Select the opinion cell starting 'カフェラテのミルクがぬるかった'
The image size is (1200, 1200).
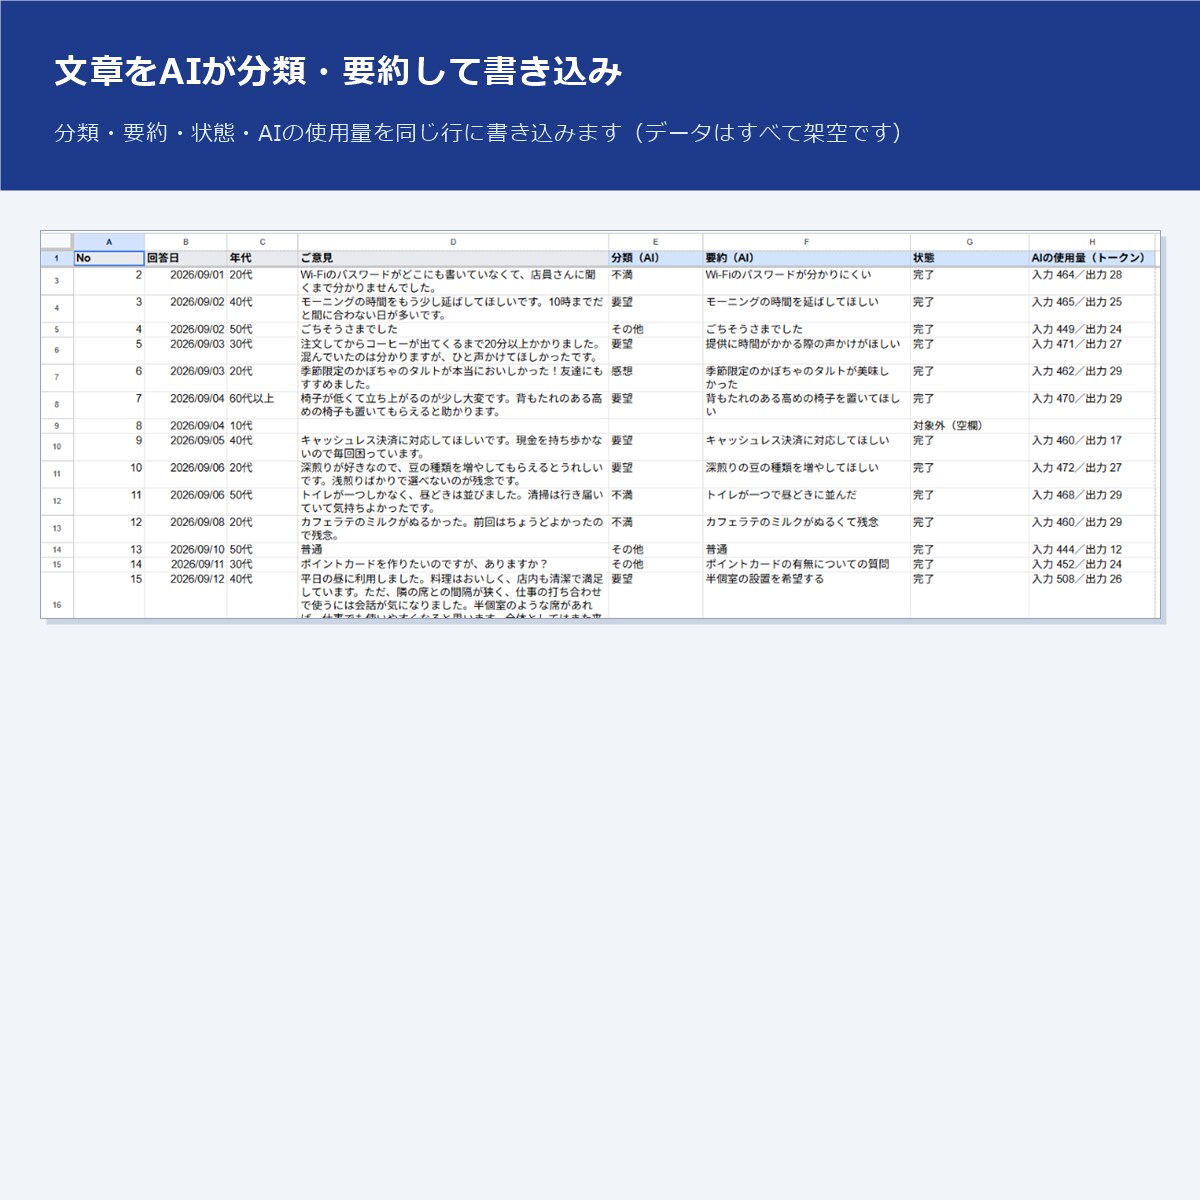click(453, 529)
